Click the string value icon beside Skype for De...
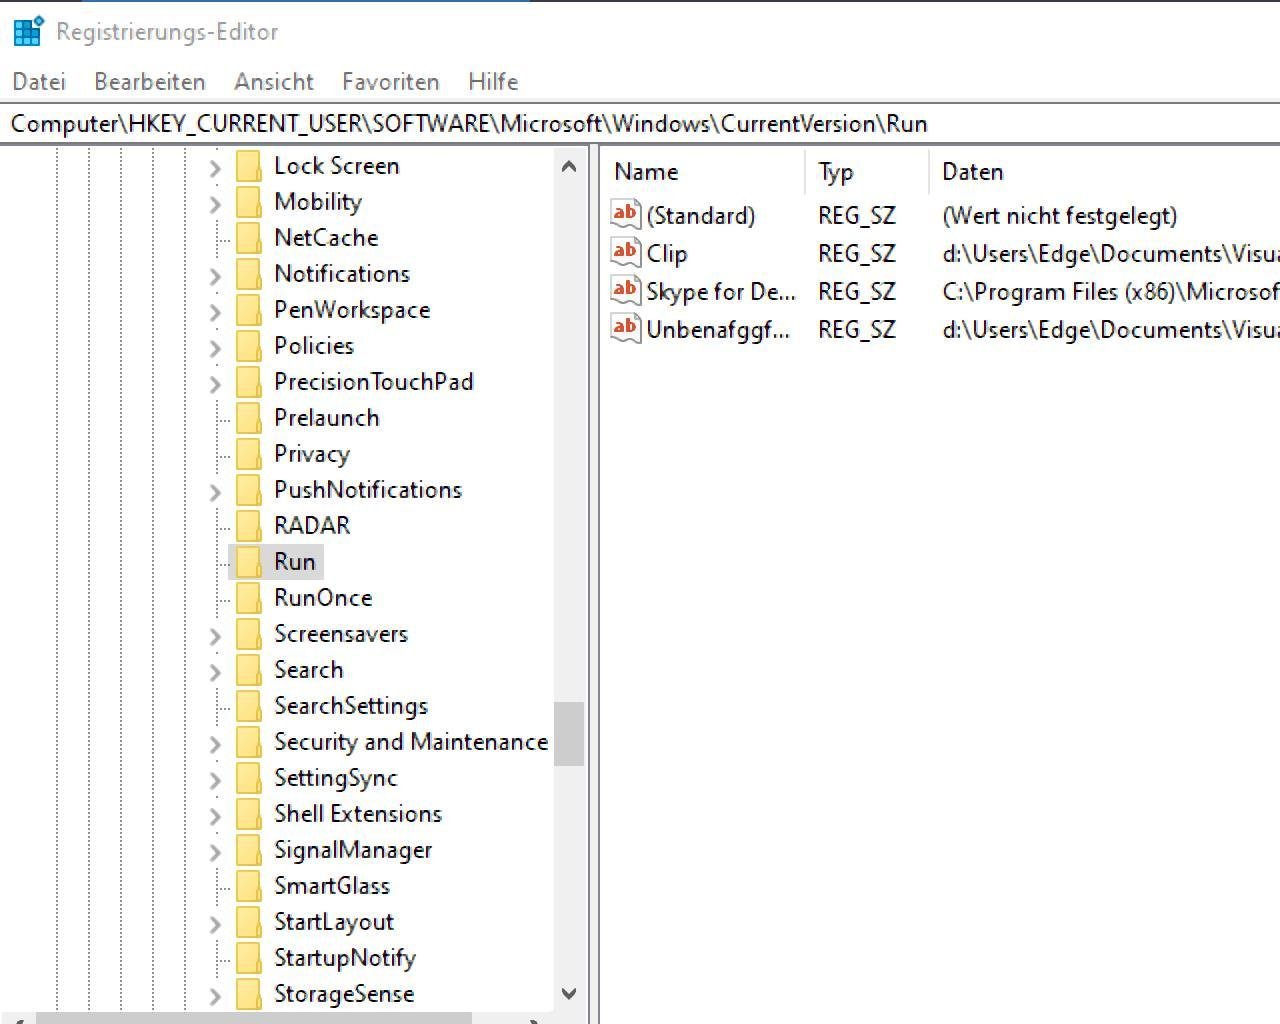 626,290
